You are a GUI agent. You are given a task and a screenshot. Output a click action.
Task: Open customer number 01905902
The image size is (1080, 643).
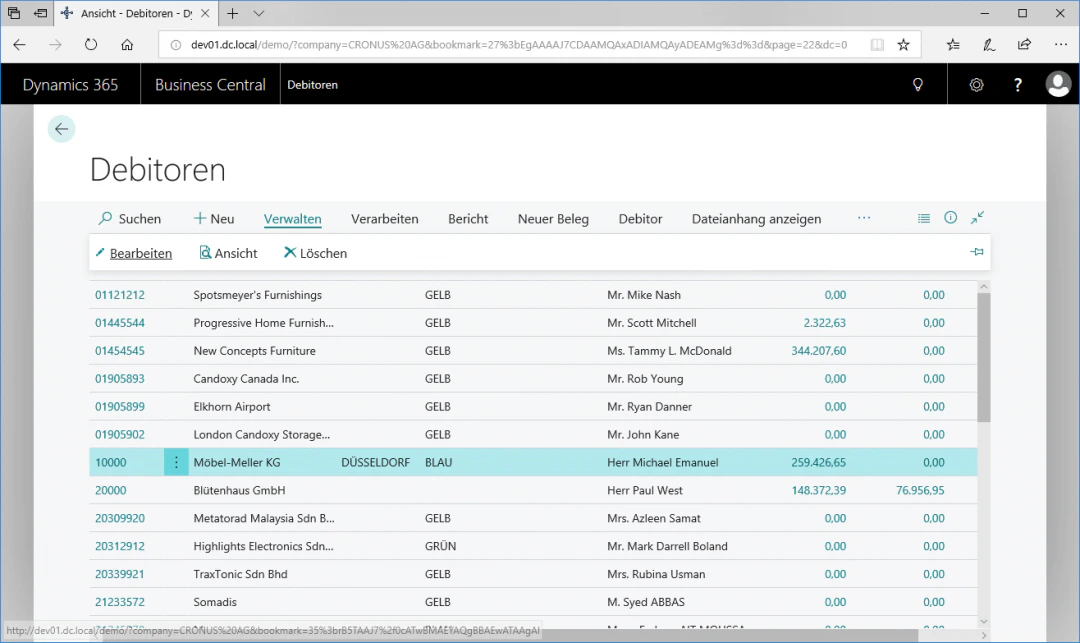point(120,434)
